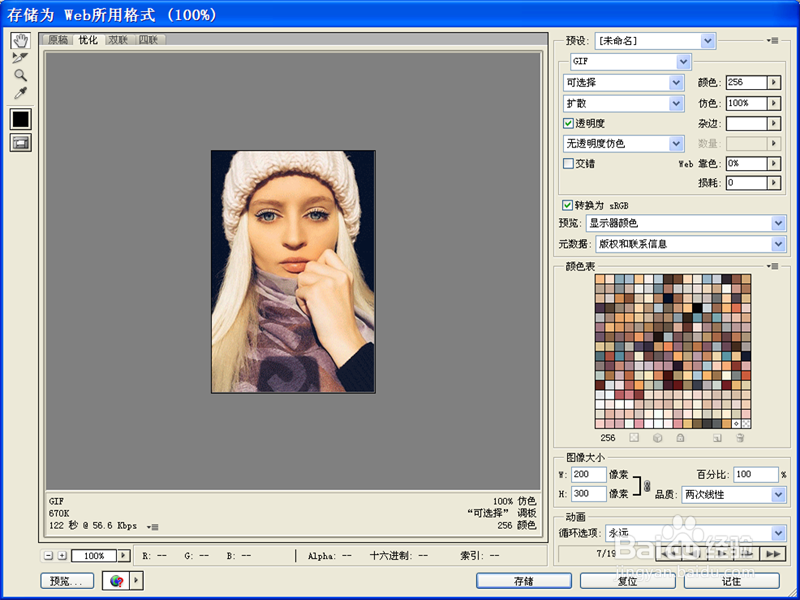Uncheck 转换为 sRGB option

coord(567,205)
